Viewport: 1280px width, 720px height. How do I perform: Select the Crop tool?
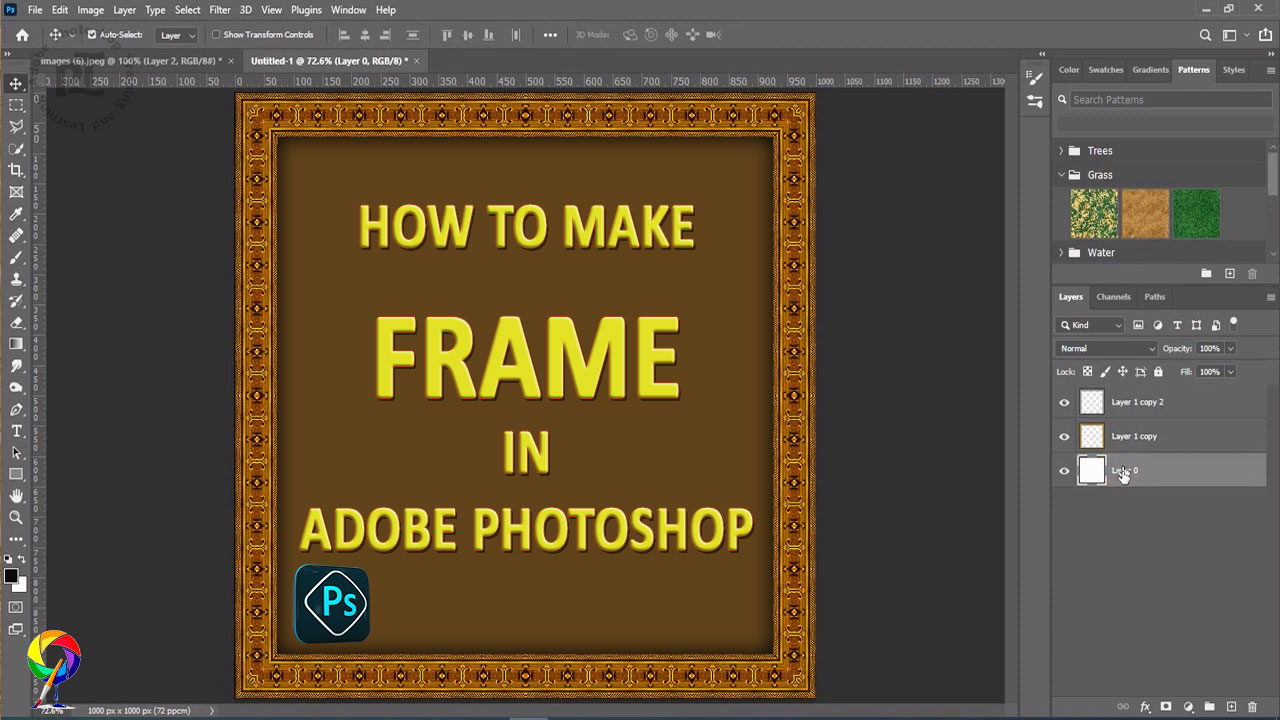[16, 170]
